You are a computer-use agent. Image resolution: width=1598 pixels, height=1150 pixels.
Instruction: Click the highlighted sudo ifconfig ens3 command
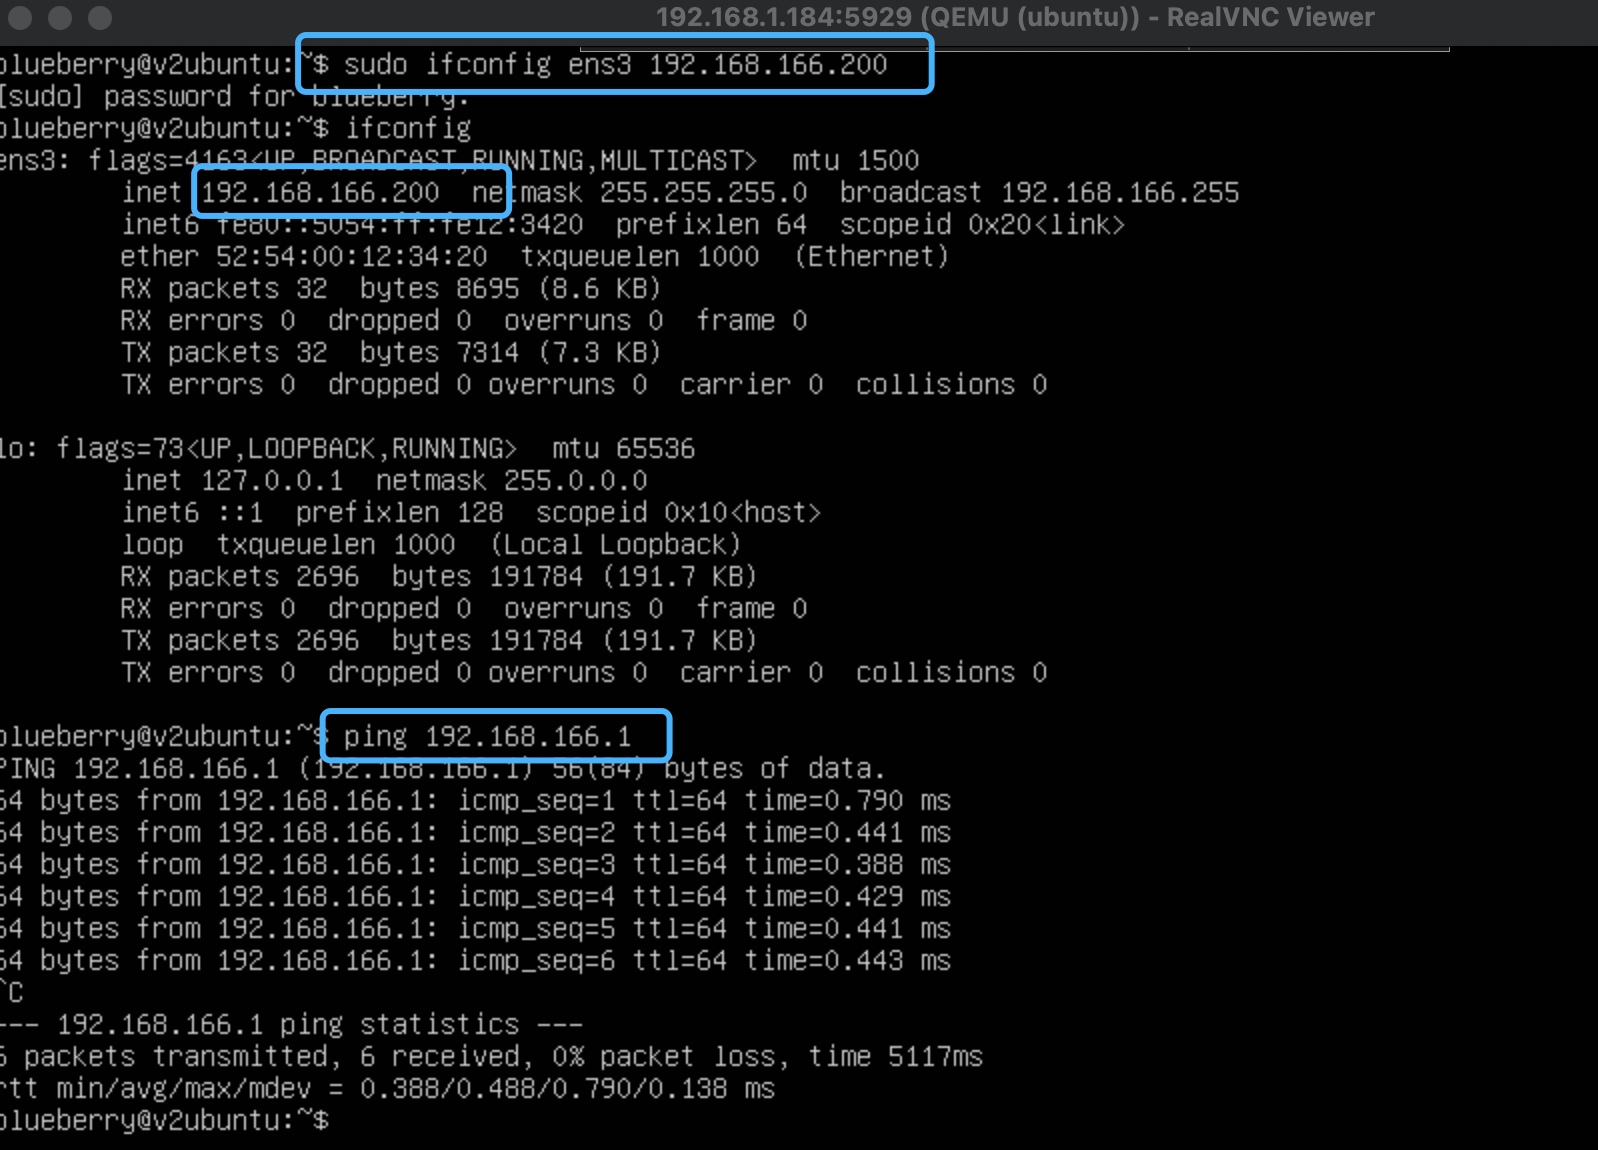pos(614,65)
